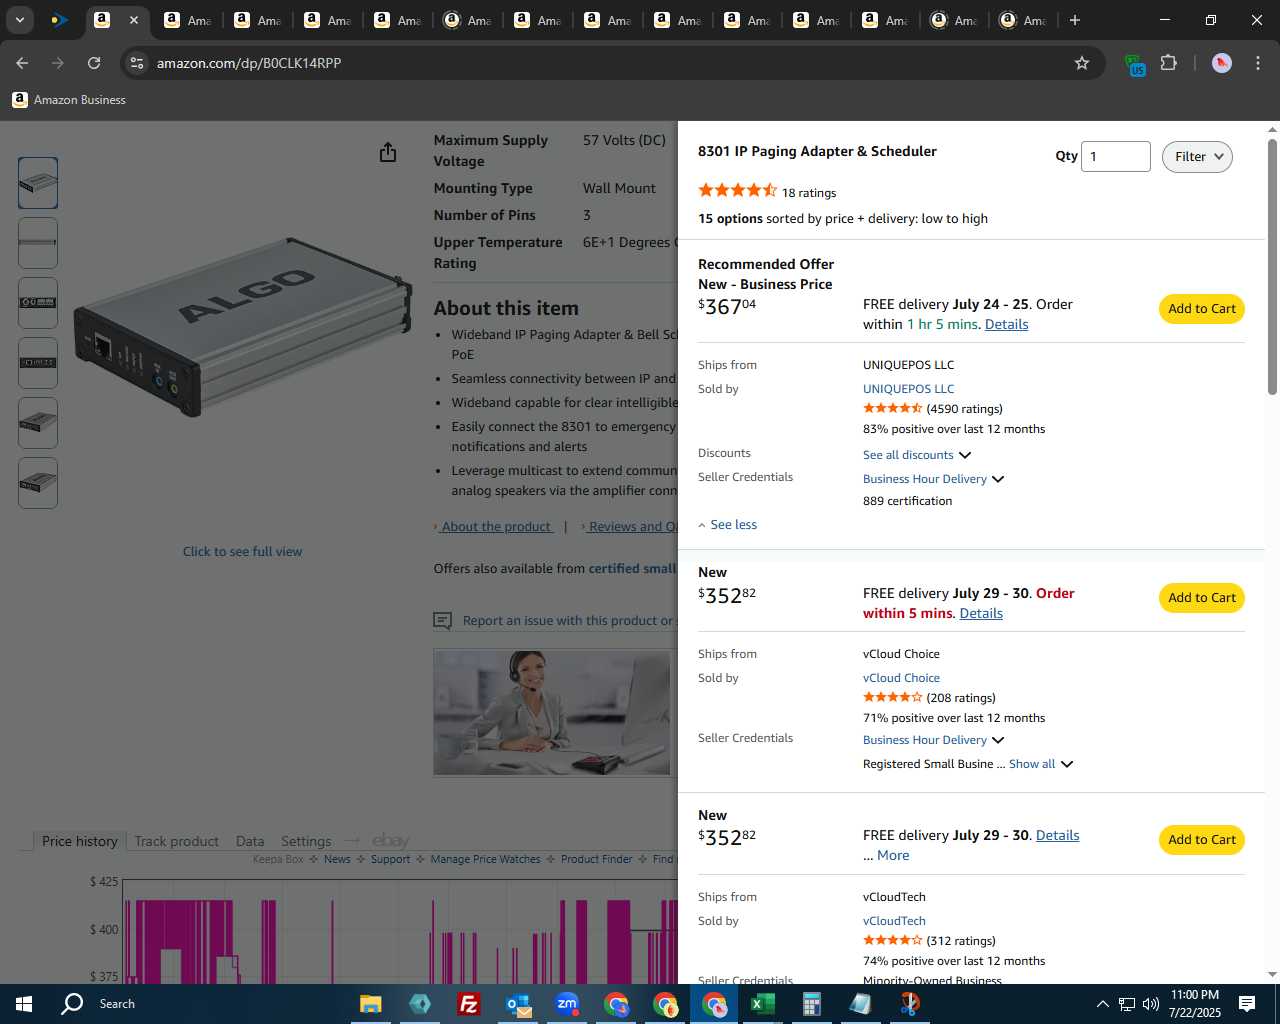Open the Filter dropdown in offers panel
This screenshot has height=1024, width=1280.
point(1197,157)
